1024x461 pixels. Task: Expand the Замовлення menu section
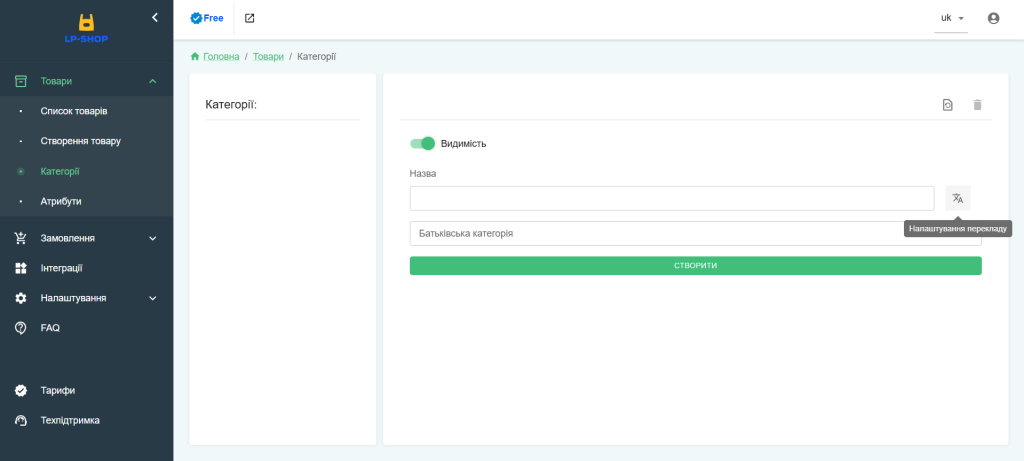tap(153, 238)
